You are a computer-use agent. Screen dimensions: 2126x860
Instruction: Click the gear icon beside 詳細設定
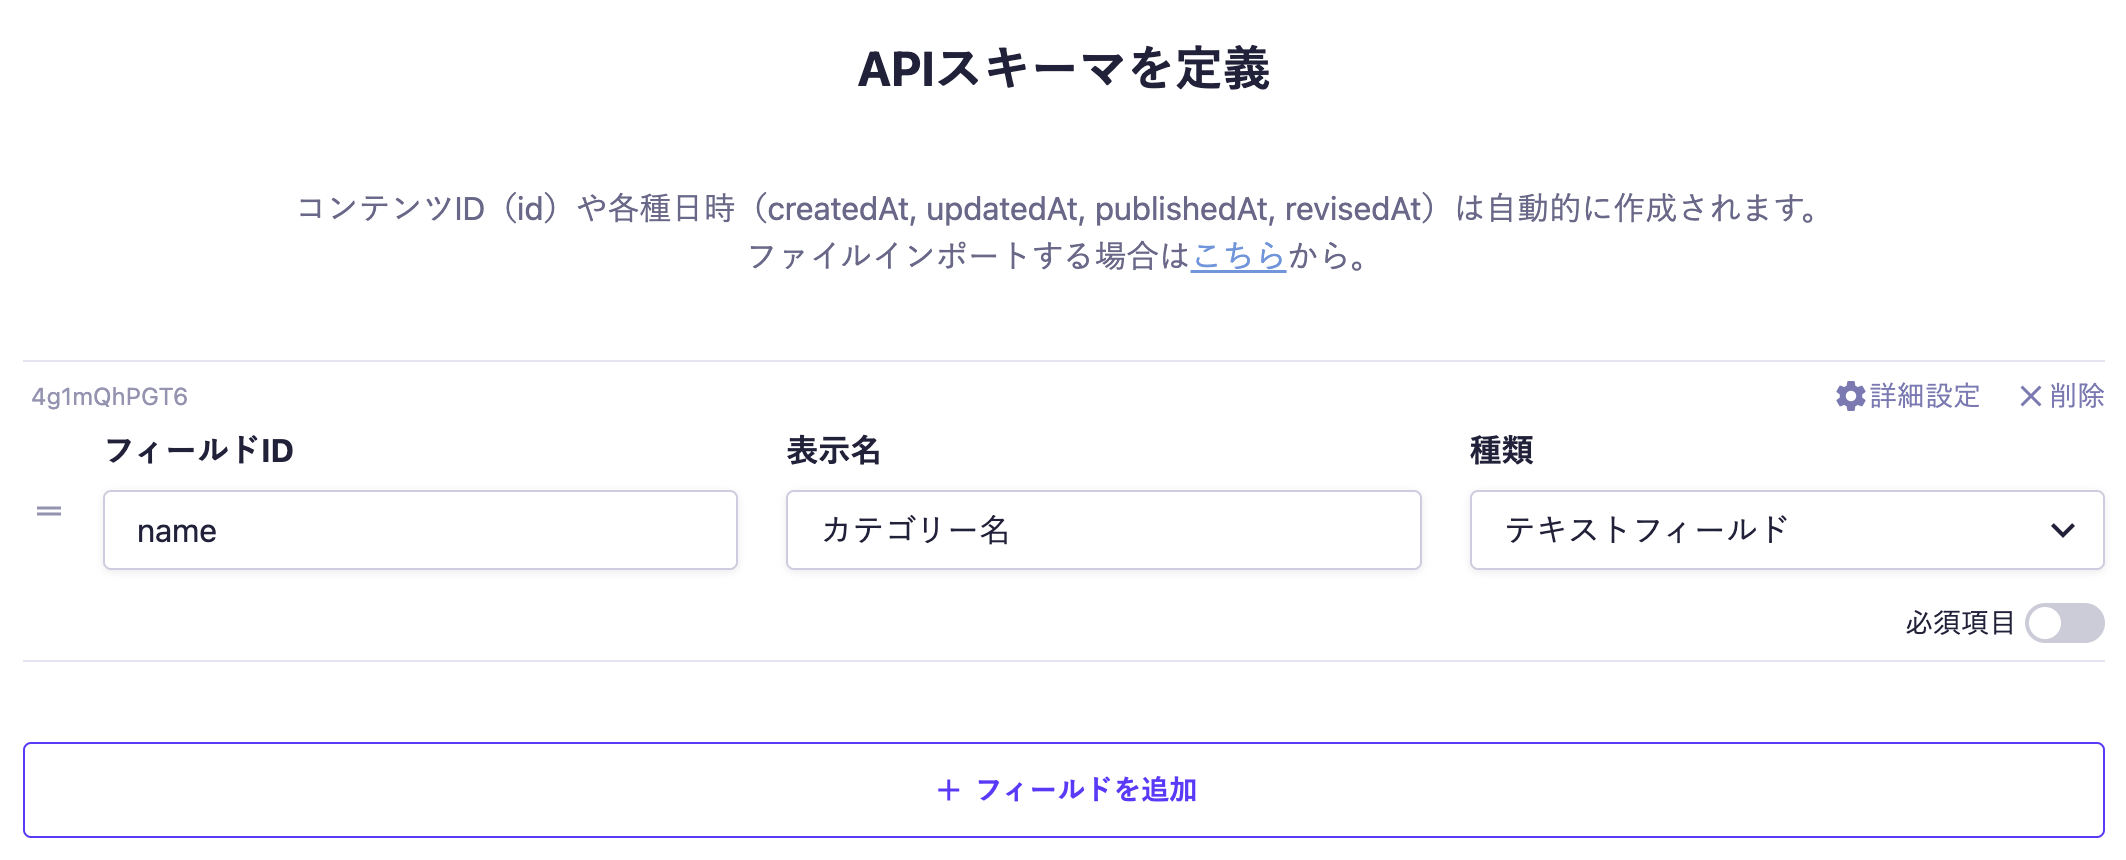1850,396
